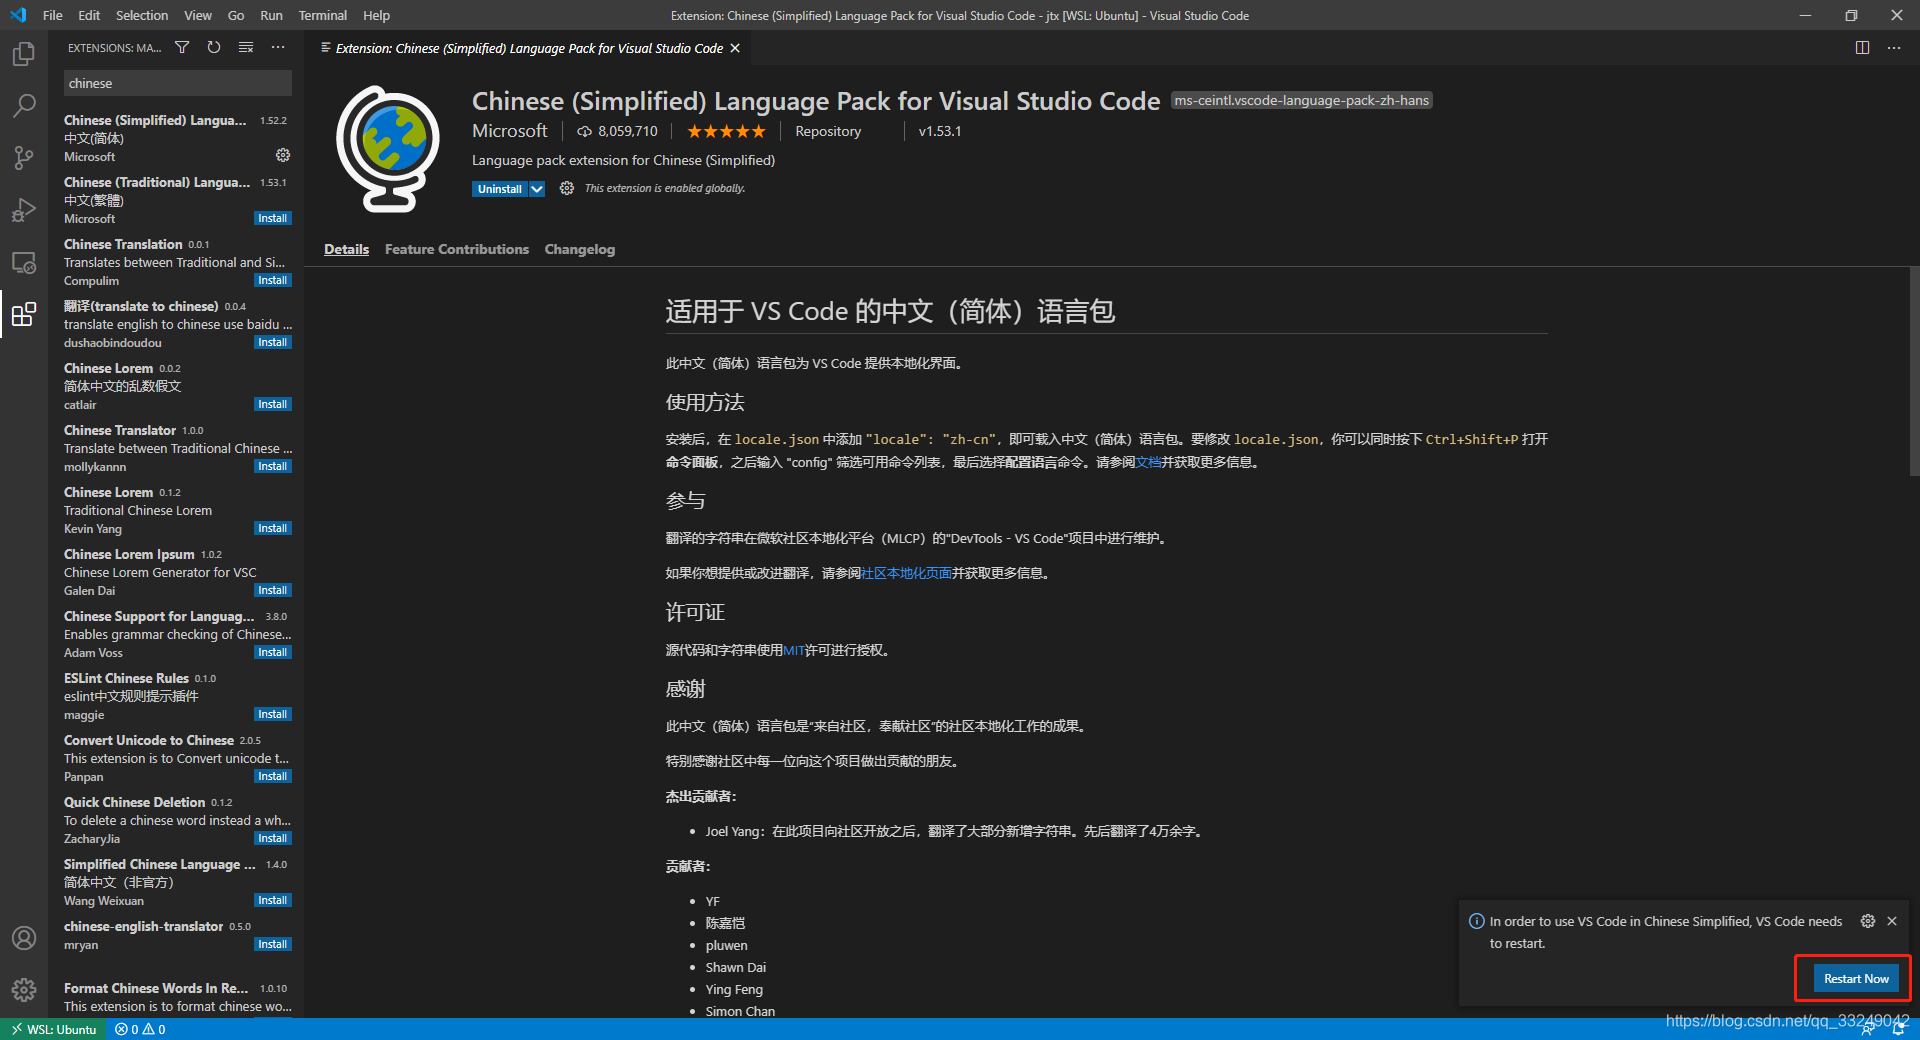Select Chinese Translator by mollykannn
1920x1040 pixels.
click(x=178, y=448)
